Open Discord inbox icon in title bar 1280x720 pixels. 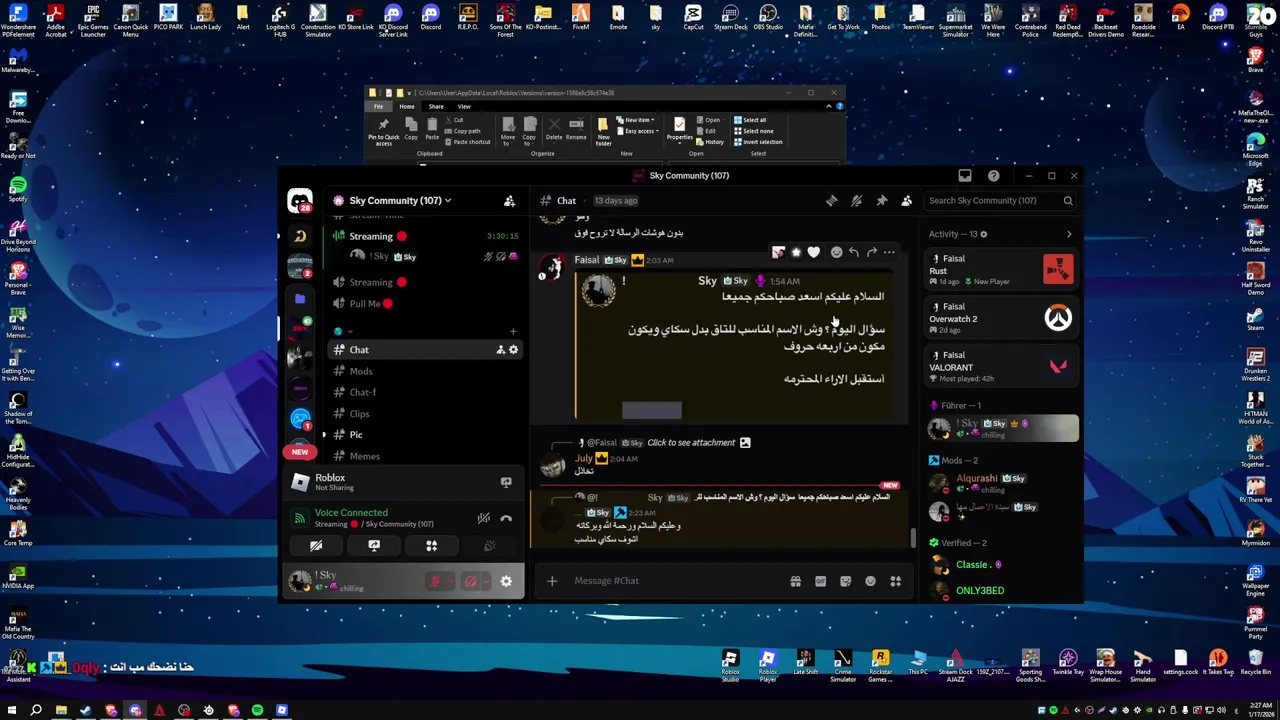click(x=964, y=176)
